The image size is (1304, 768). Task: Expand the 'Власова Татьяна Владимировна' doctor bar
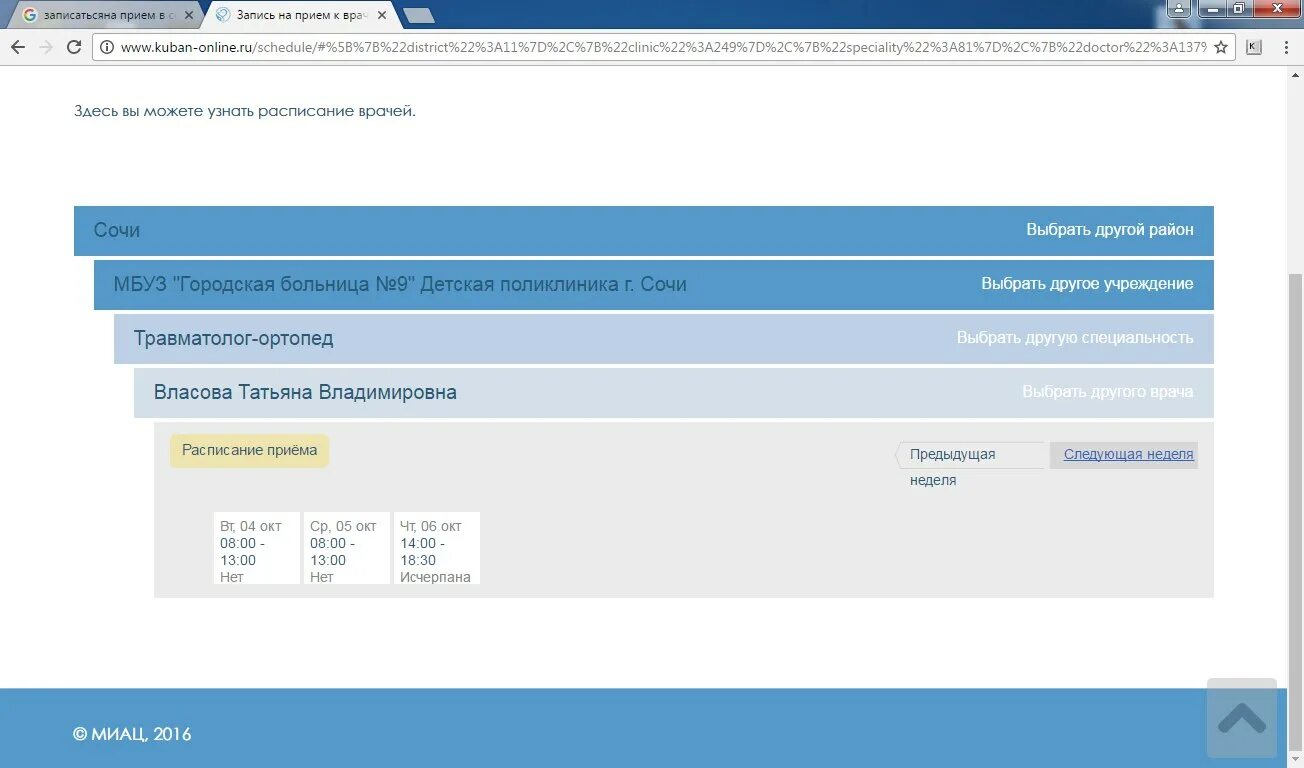point(674,392)
